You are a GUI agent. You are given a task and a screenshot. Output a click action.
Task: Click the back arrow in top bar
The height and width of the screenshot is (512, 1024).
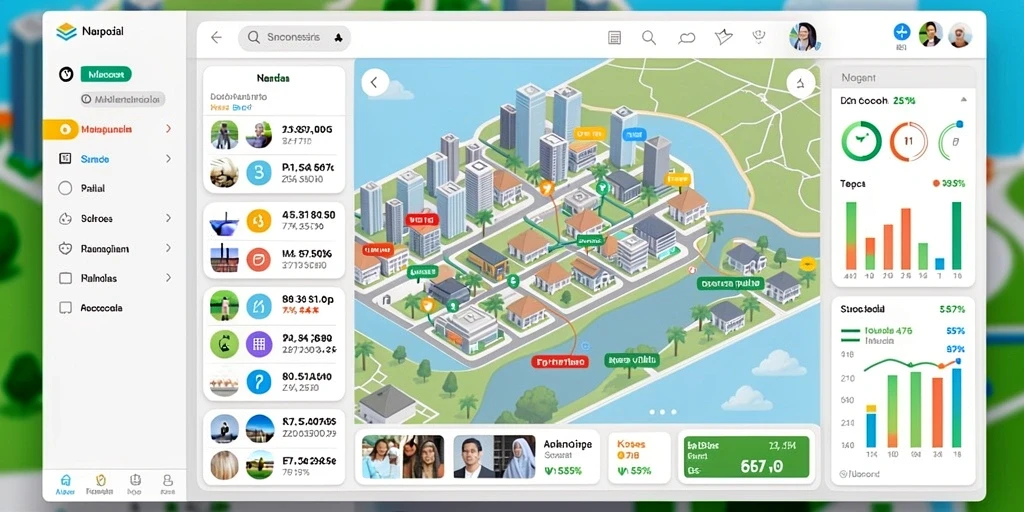[x=216, y=38]
